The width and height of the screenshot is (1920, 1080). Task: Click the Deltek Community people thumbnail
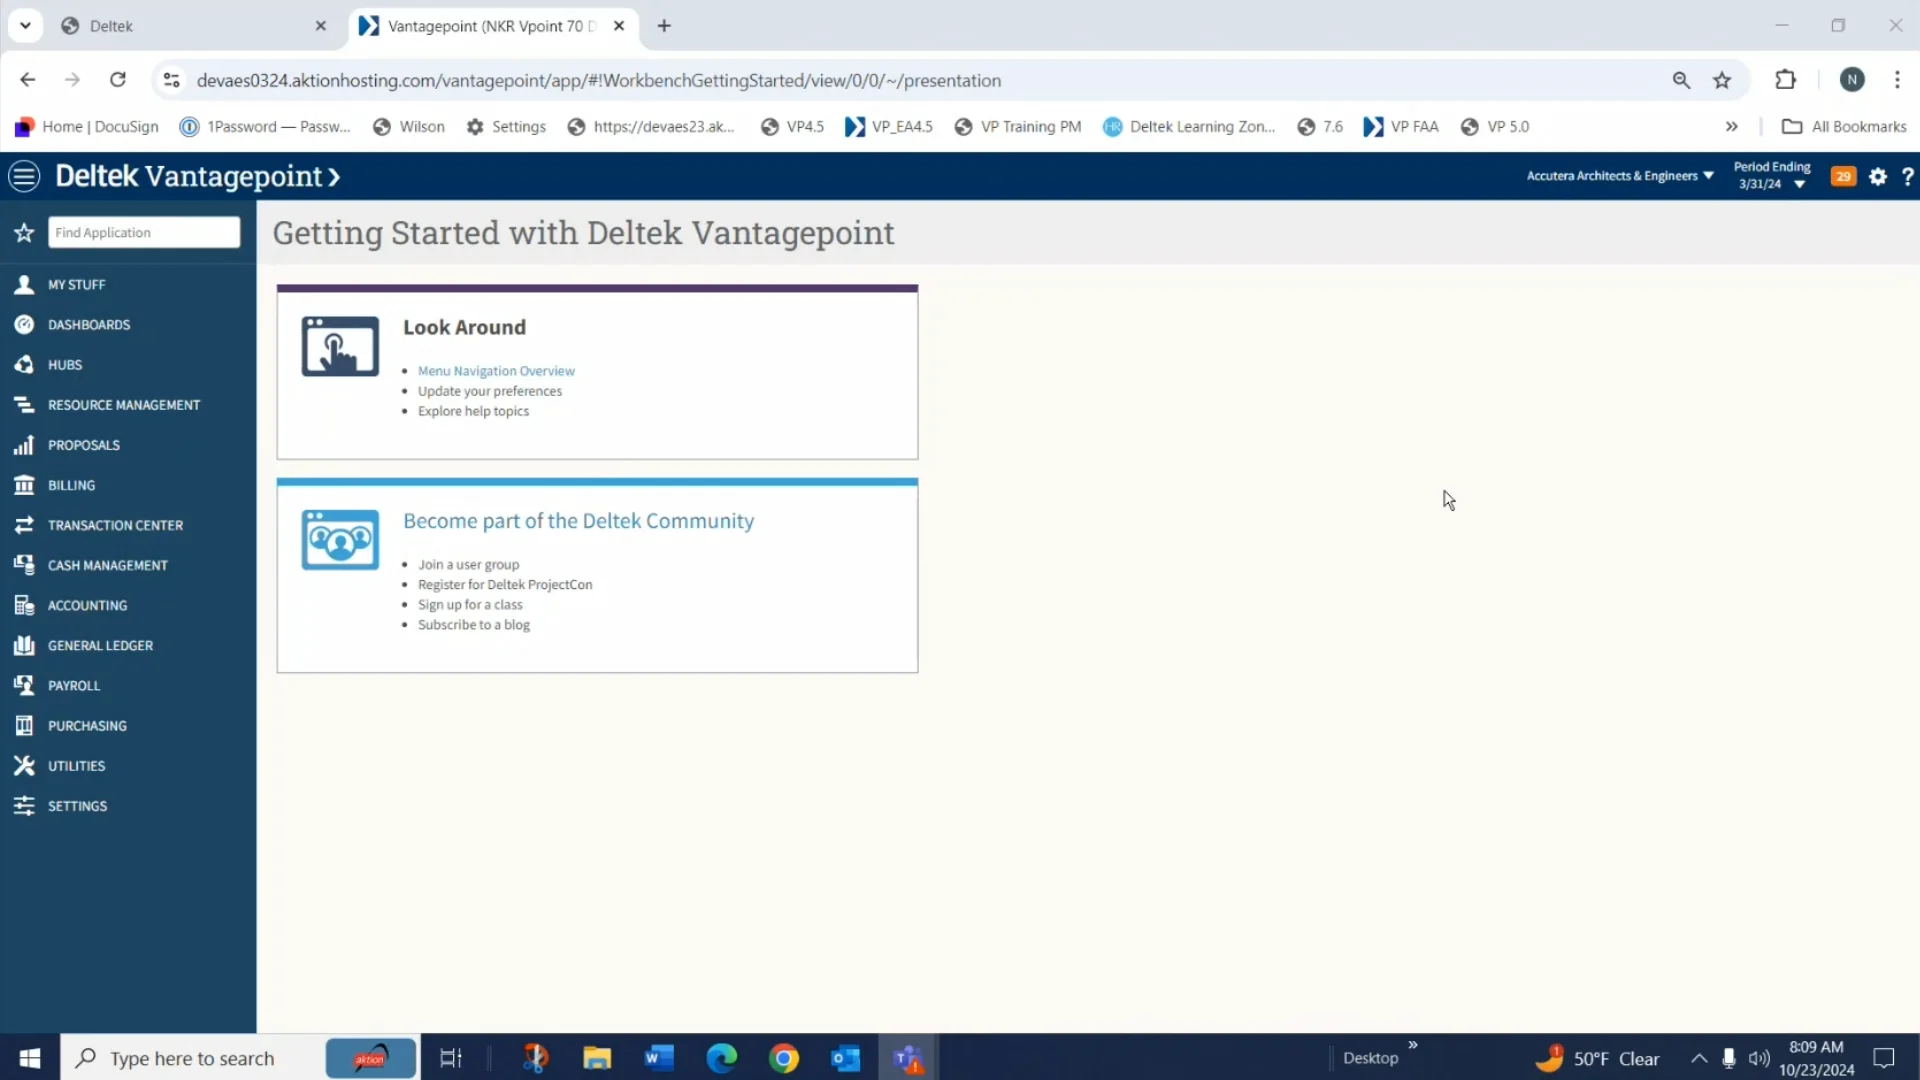tap(340, 540)
